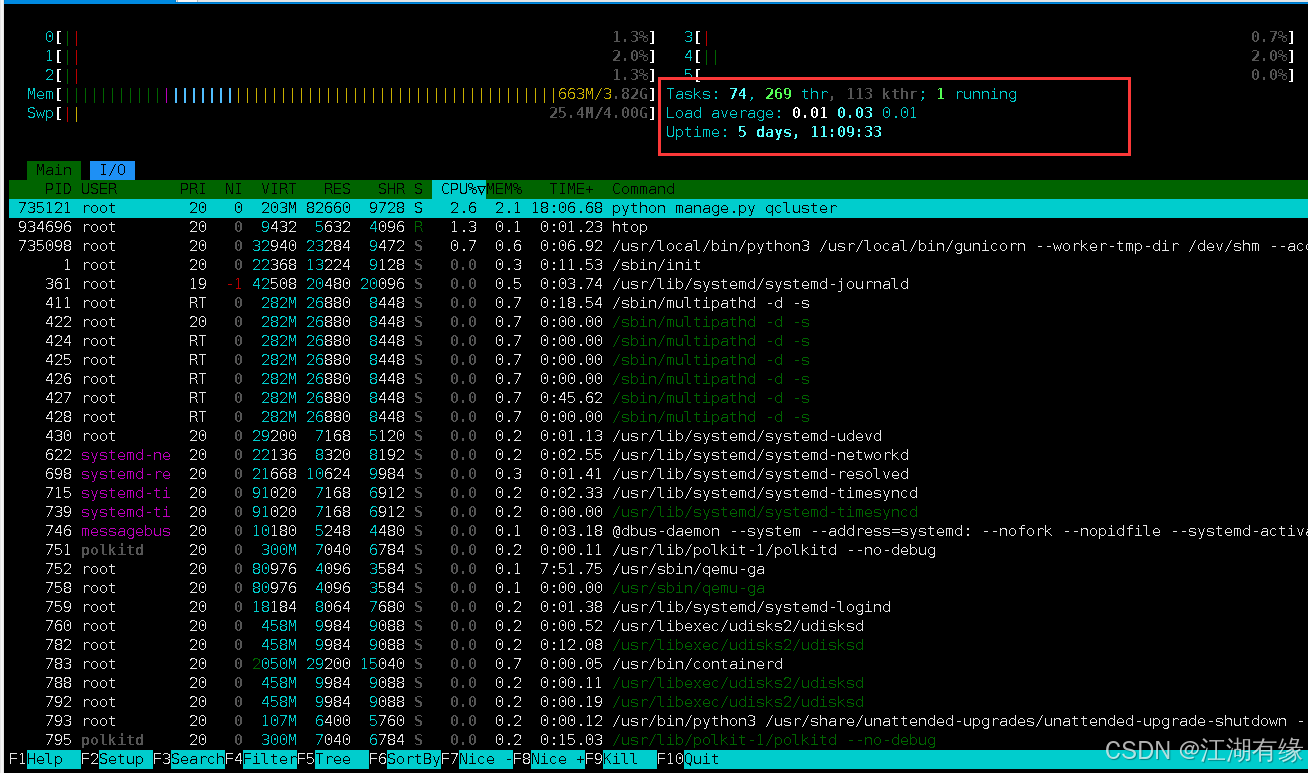1308x773 pixels.
Task: Sort by NI column header
Action: [x=233, y=189]
